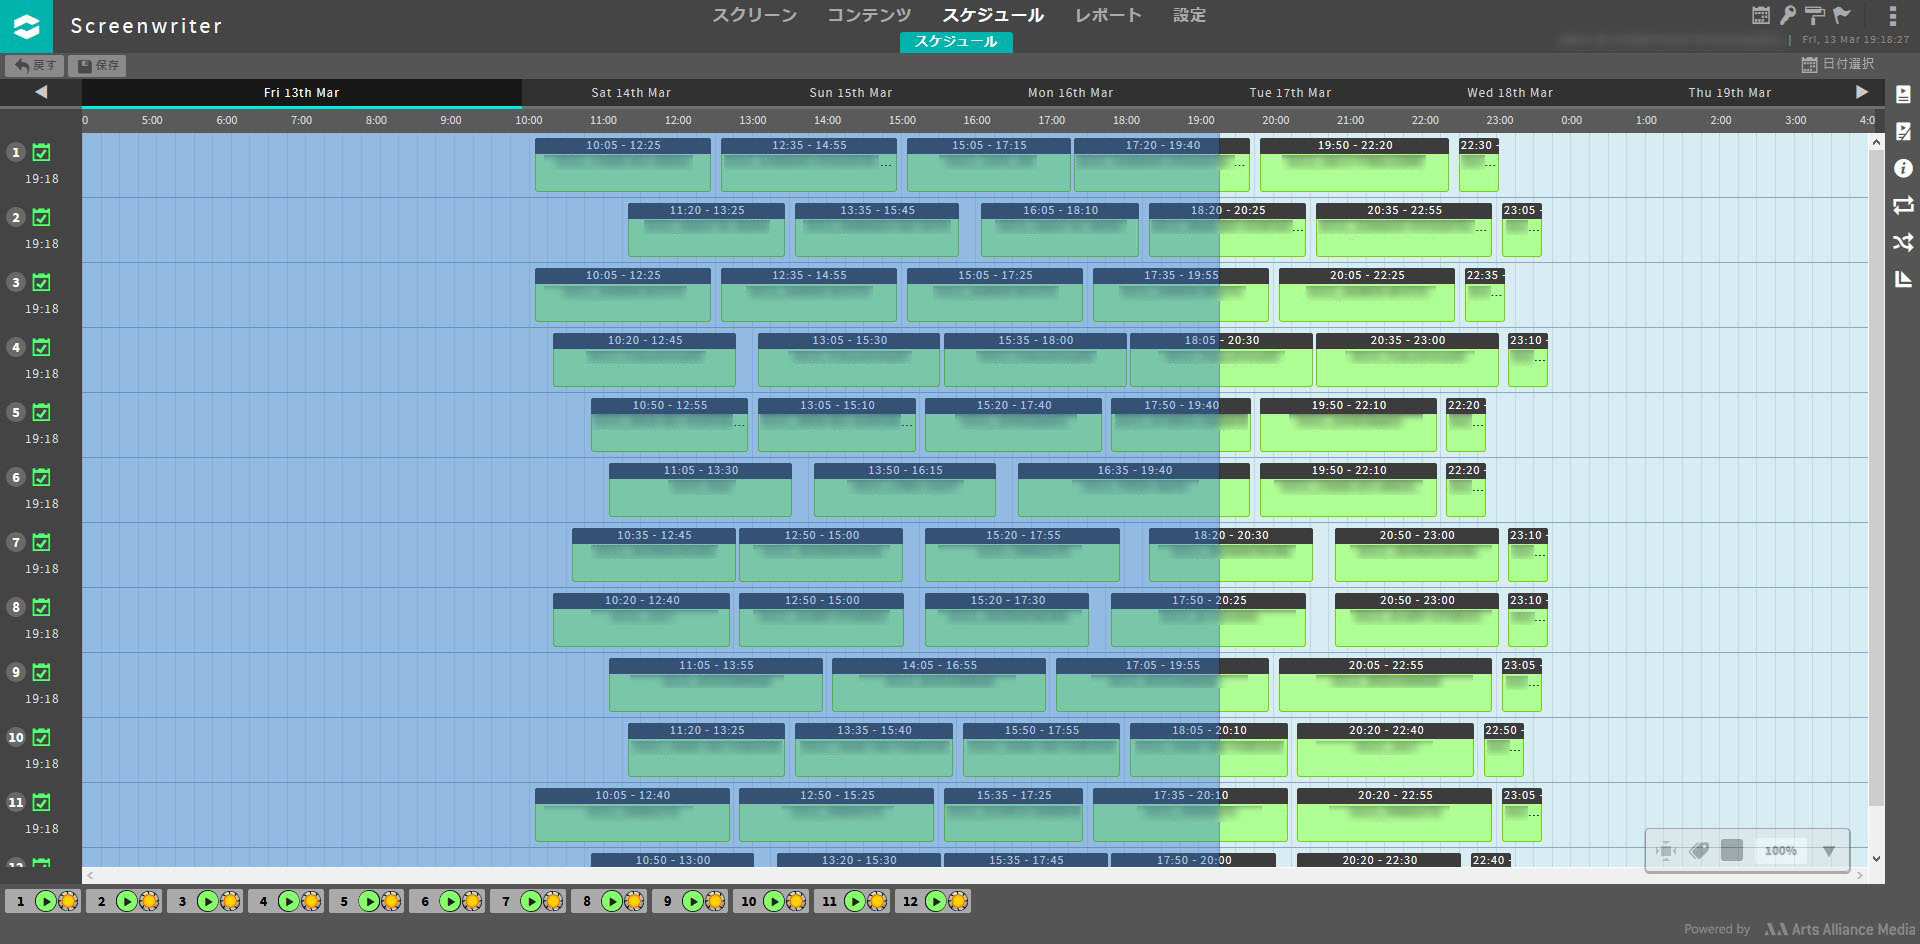Click the 保存 save button
Screen dimensions: 1920x944
point(97,65)
